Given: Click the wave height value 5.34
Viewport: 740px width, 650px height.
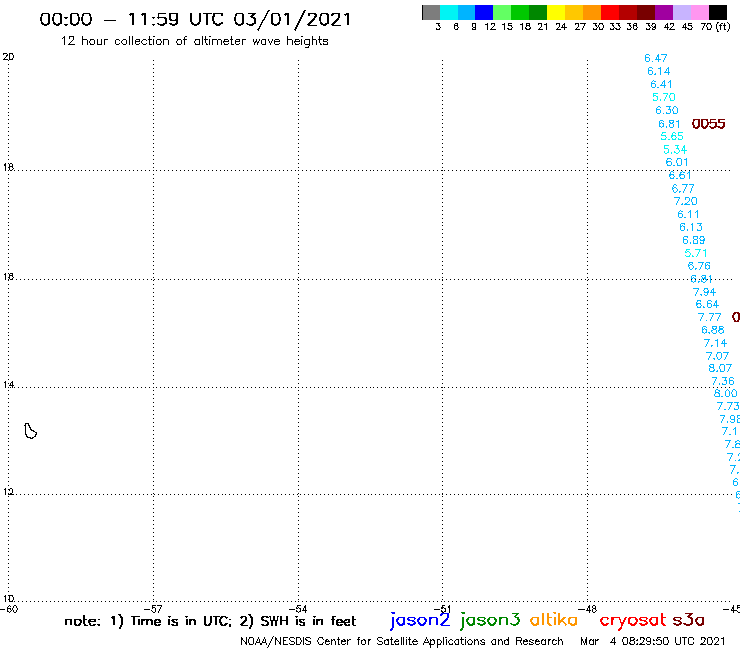Looking at the screenshot, I should 675,150.
